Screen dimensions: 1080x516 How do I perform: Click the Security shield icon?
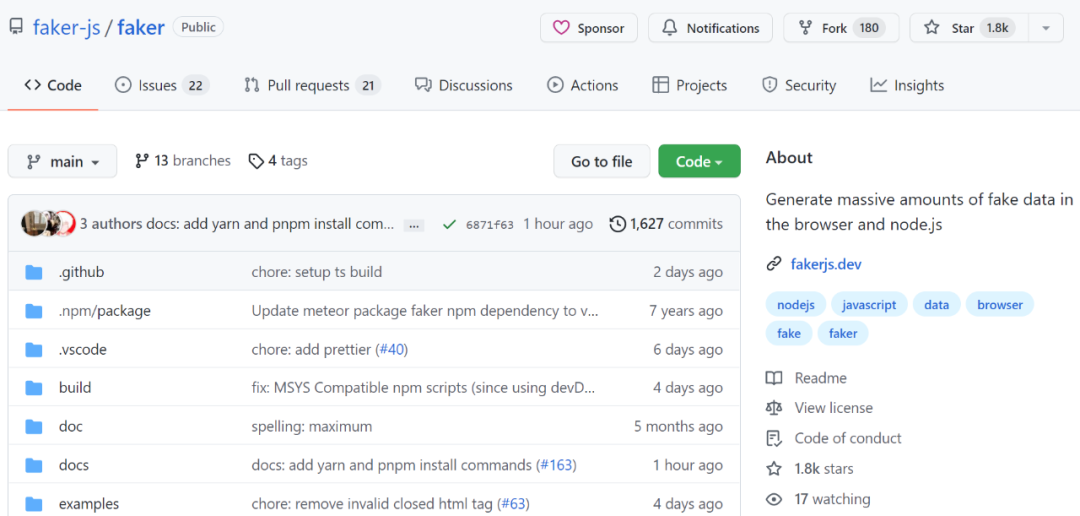[x=769, y=85]
